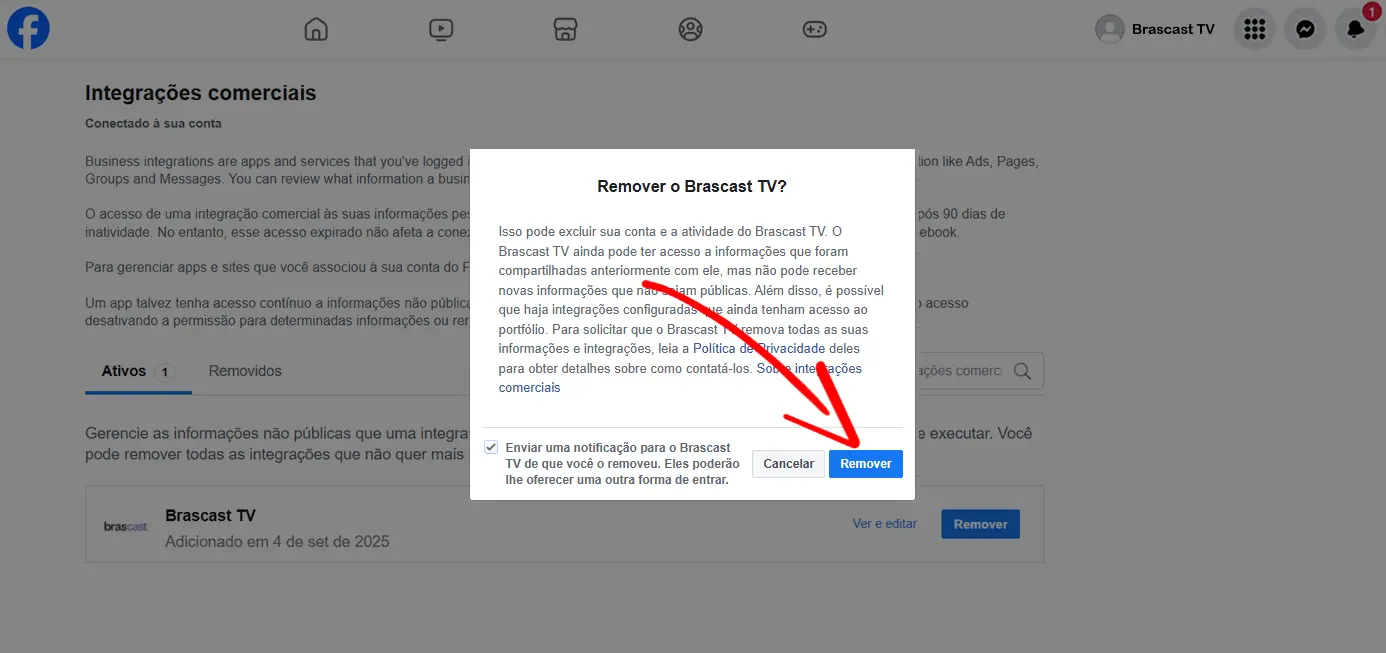This screenshot has height=653, width=1386.
Task: Open the notifications bell icon
Action: pos(1355,29)
